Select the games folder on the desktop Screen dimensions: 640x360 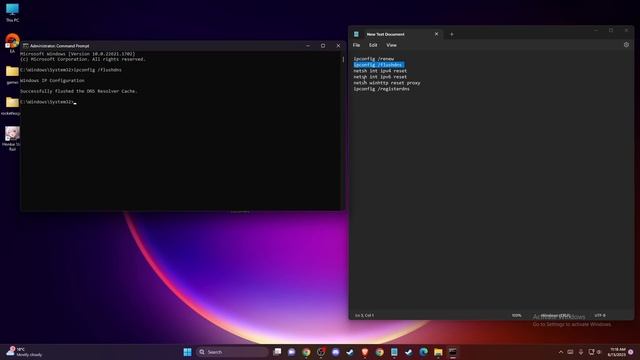(12, 75)
